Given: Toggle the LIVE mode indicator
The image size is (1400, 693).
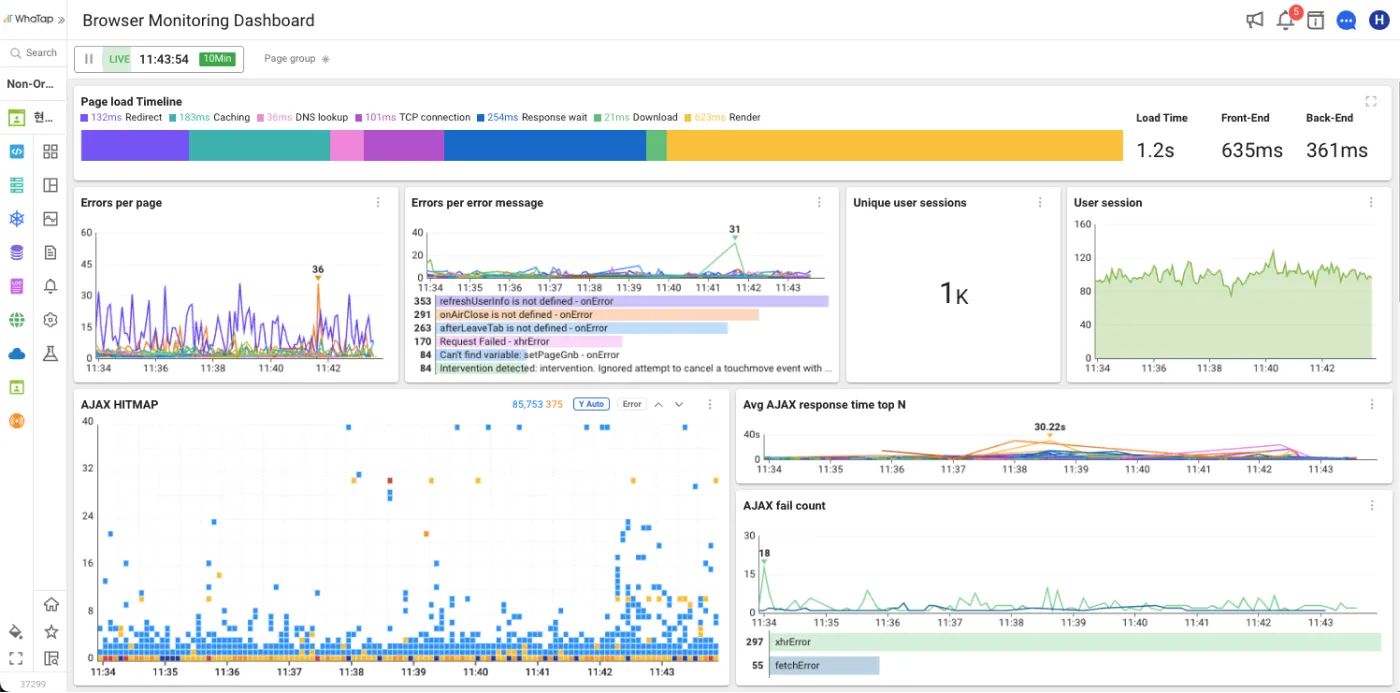Looking at the screenshot, I should click(119, 59).
